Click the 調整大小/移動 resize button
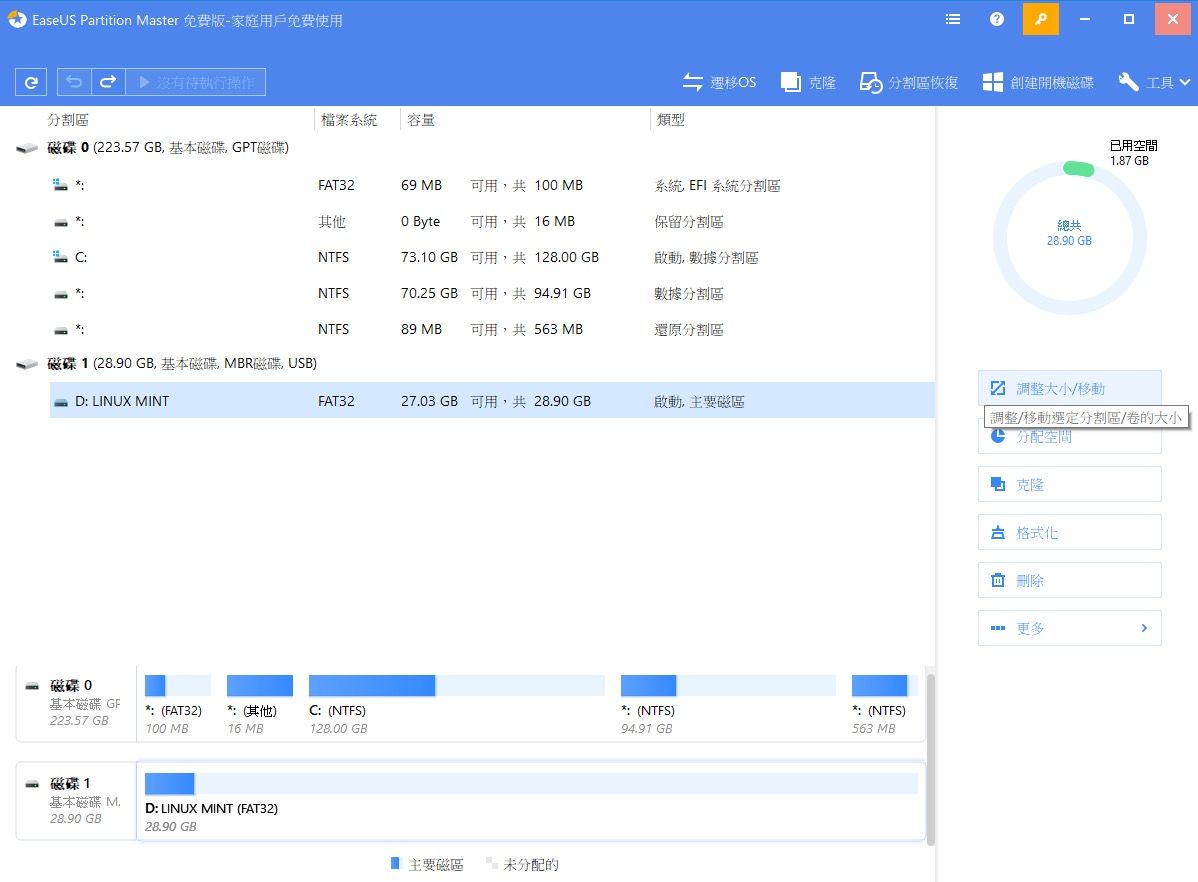This screenshot has width=1198, height=882. tap(1069, 388)
